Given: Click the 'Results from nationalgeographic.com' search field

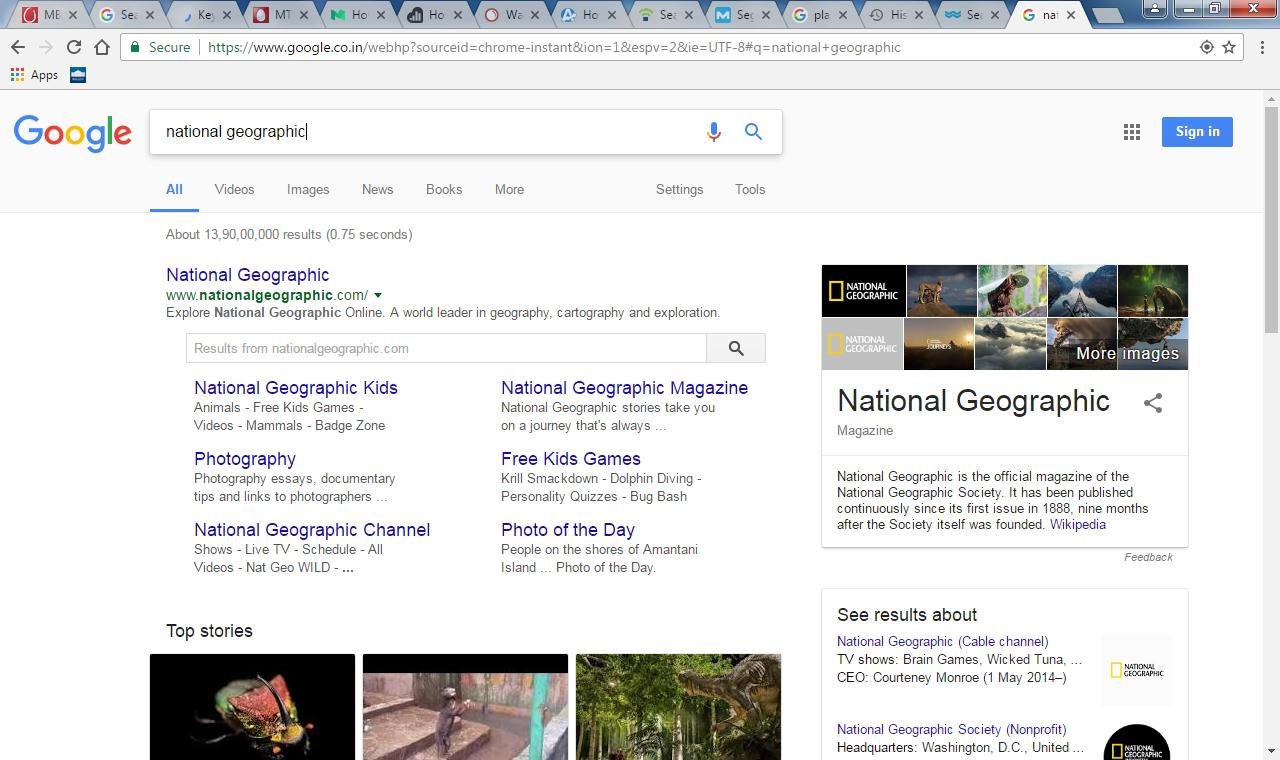Looking at the screenshot, I should click(446, 348).
